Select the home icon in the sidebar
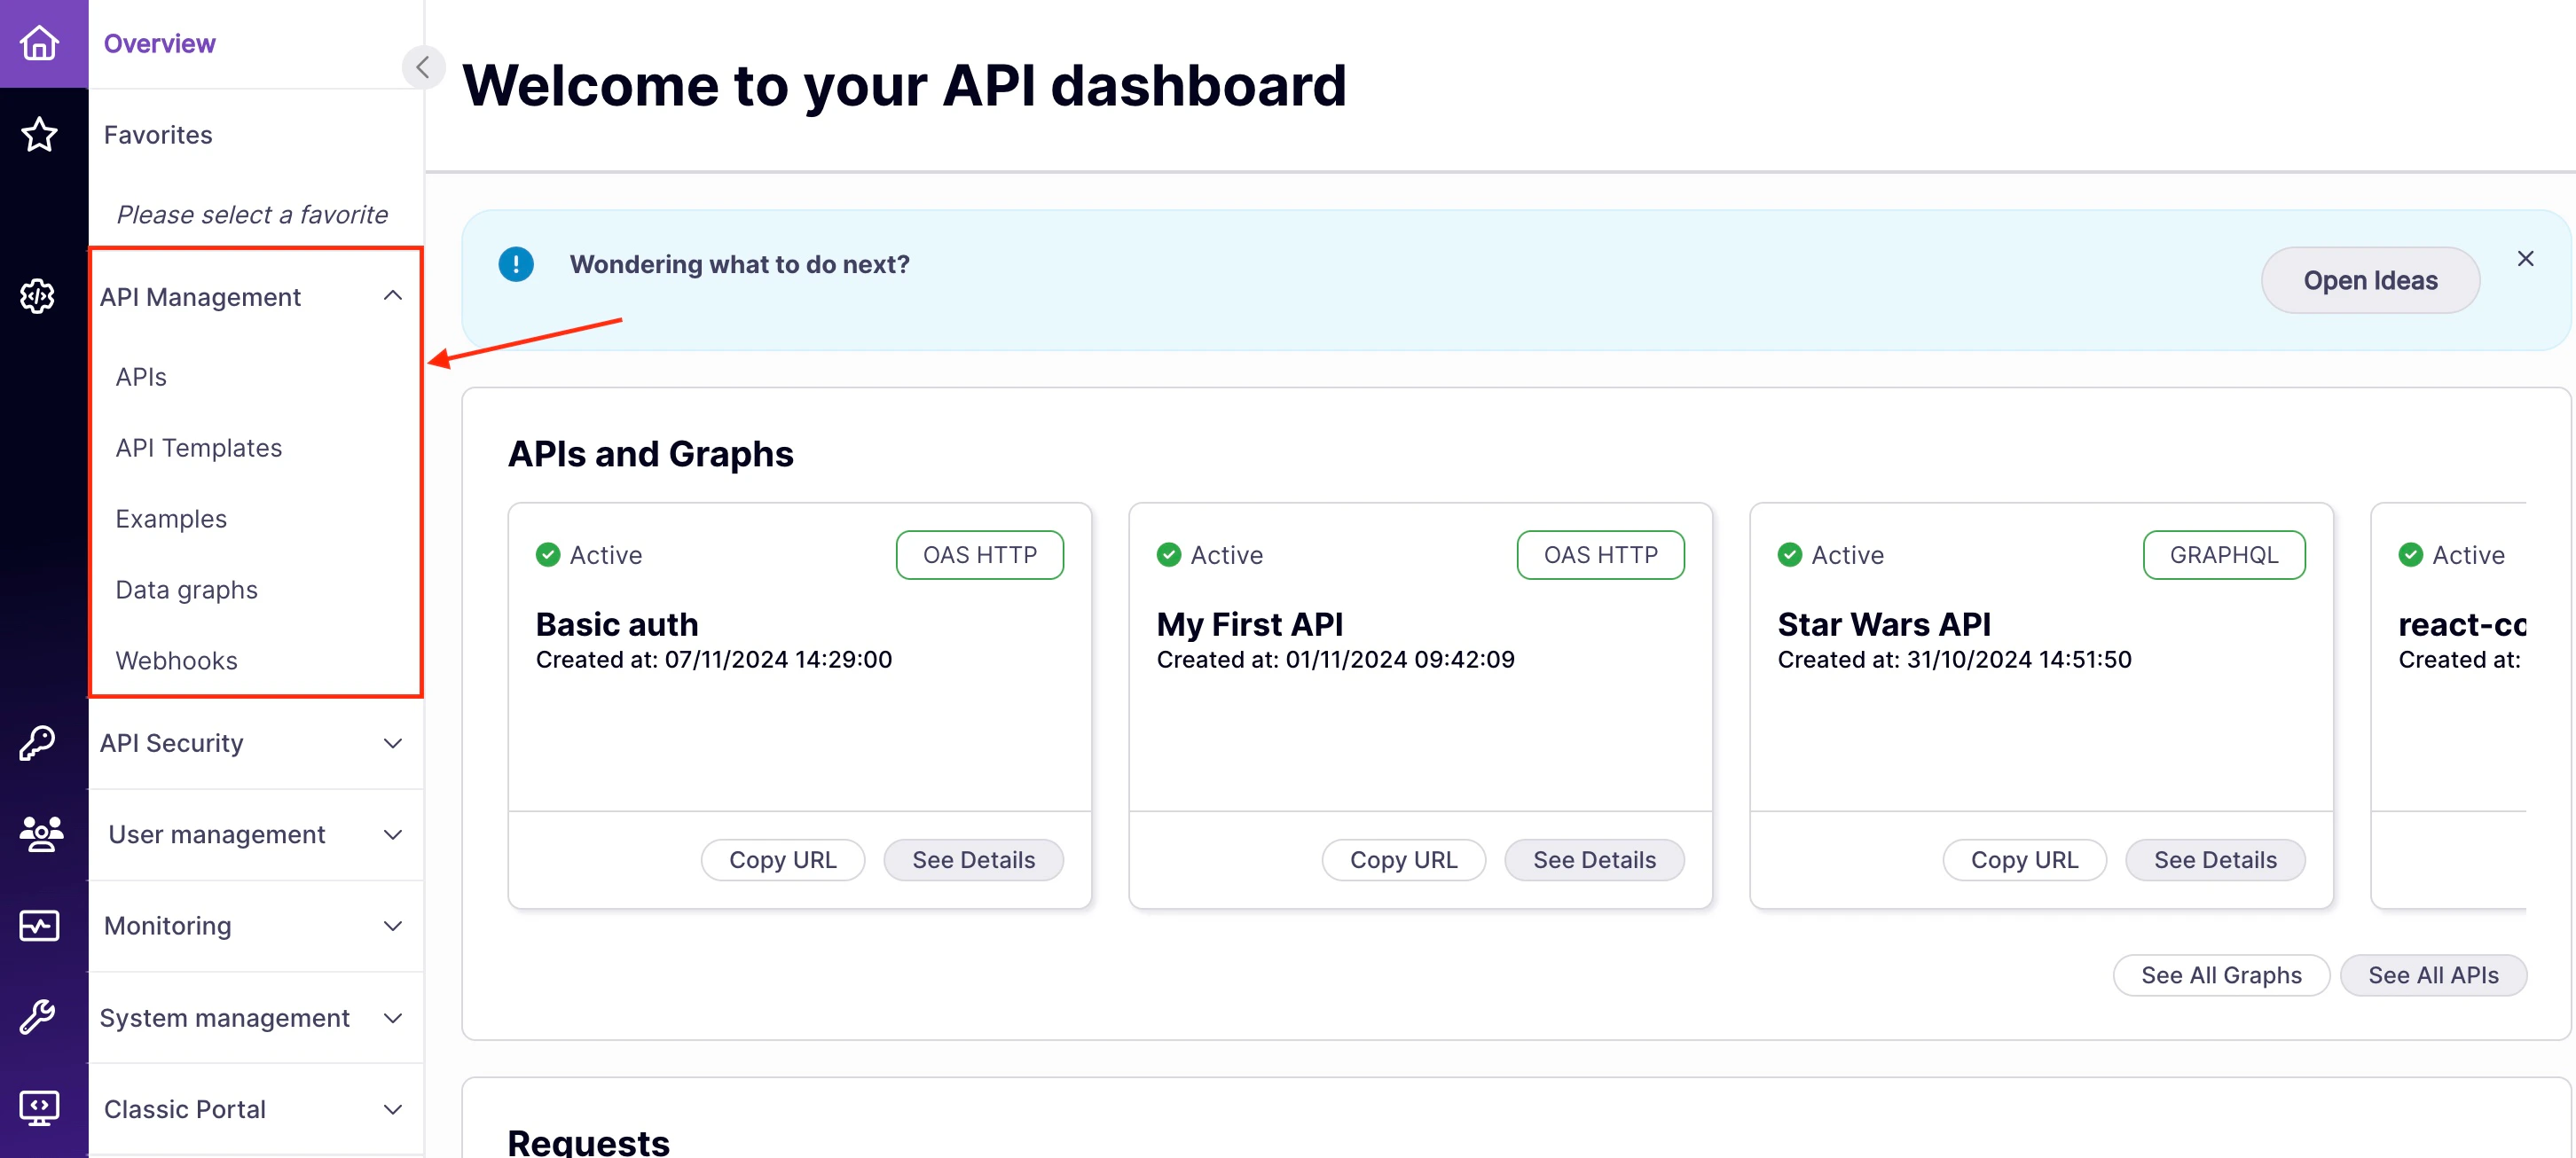2576x1158 pixels. click(x=40, y=43)
